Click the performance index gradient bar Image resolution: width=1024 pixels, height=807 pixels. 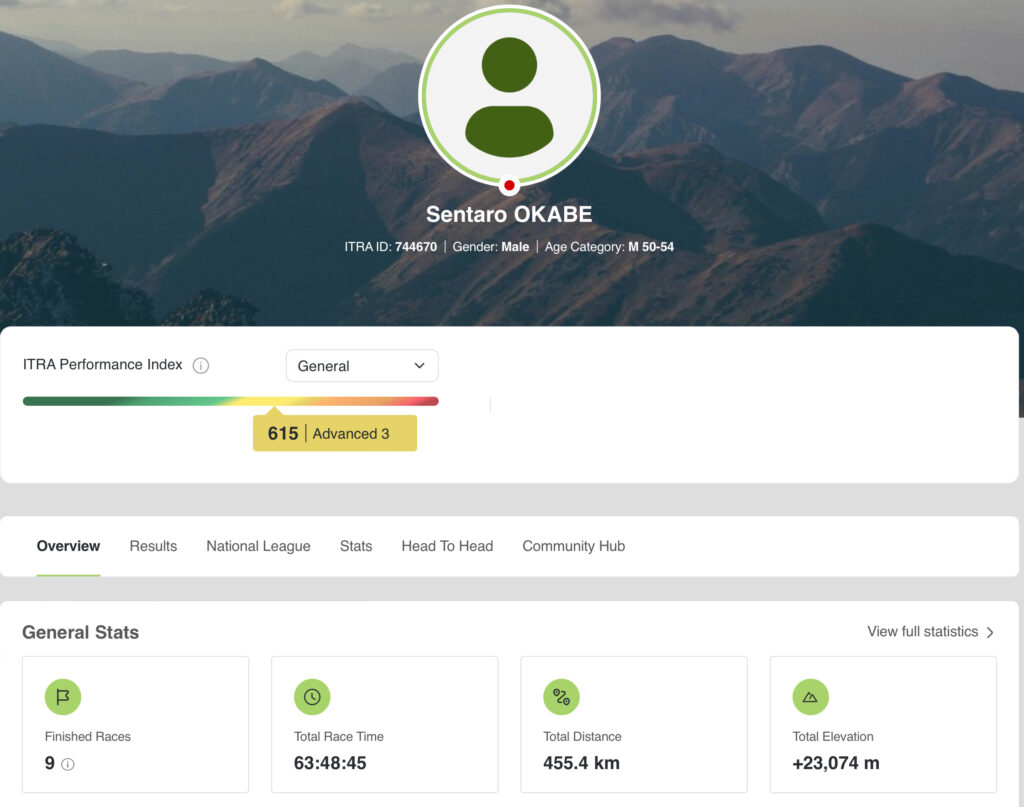click(230, 401)
